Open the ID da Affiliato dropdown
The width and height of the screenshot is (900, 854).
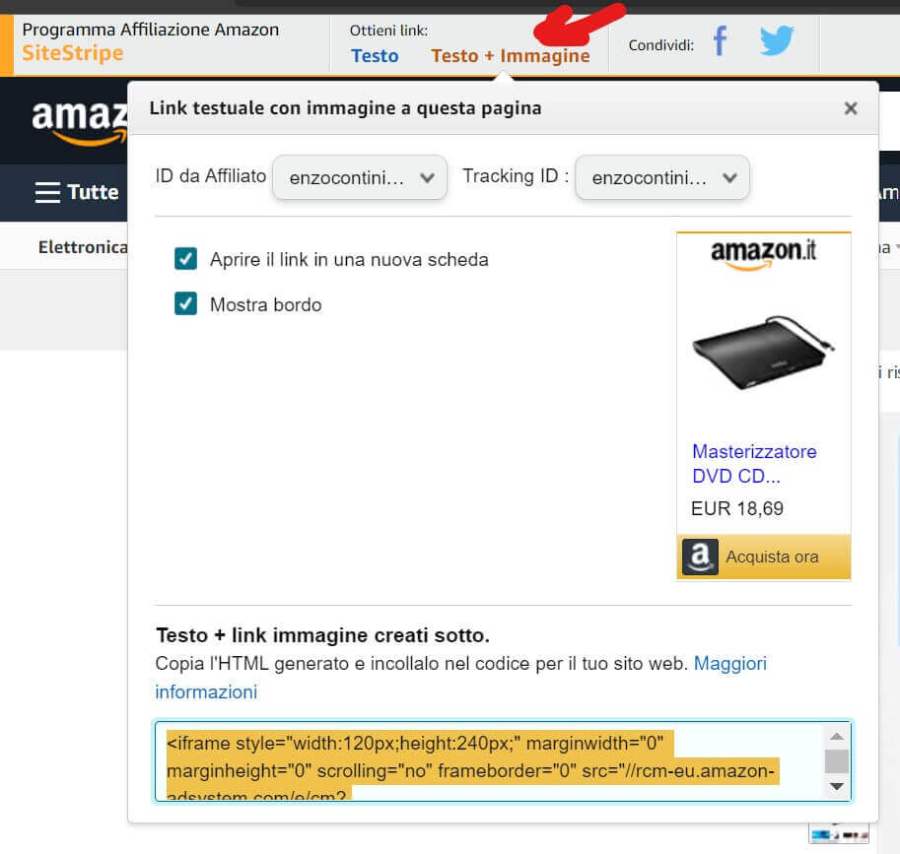(360, 177)
